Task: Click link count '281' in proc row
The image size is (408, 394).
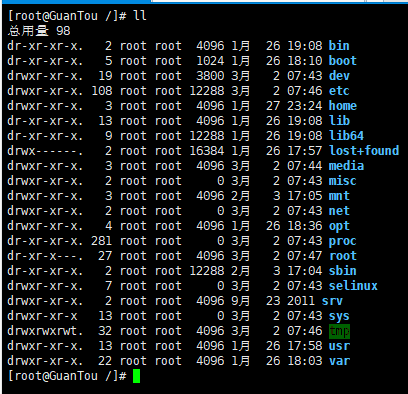Action: tap(102, 241)
